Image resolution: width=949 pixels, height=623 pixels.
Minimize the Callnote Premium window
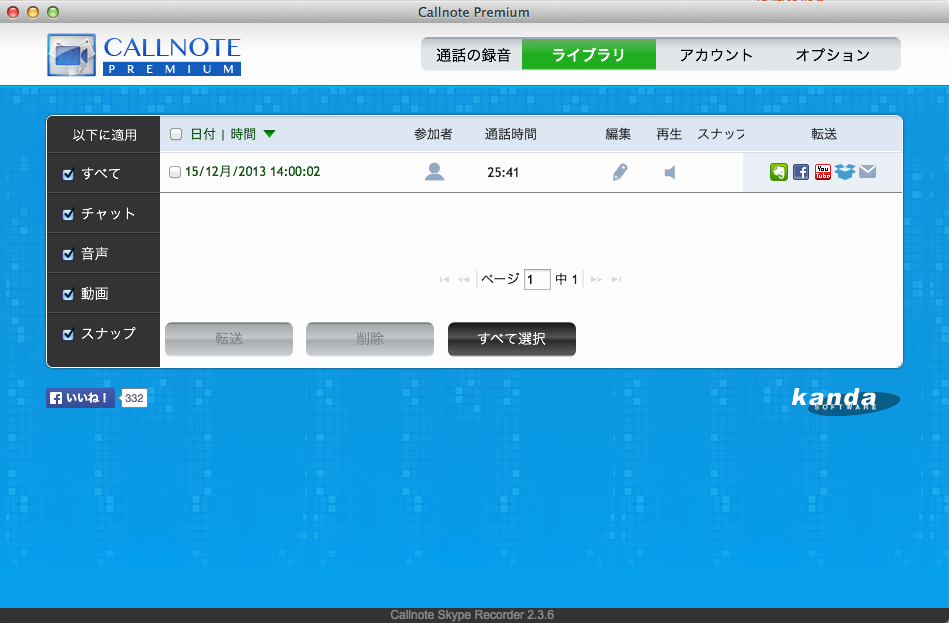(x=33, y=12)
